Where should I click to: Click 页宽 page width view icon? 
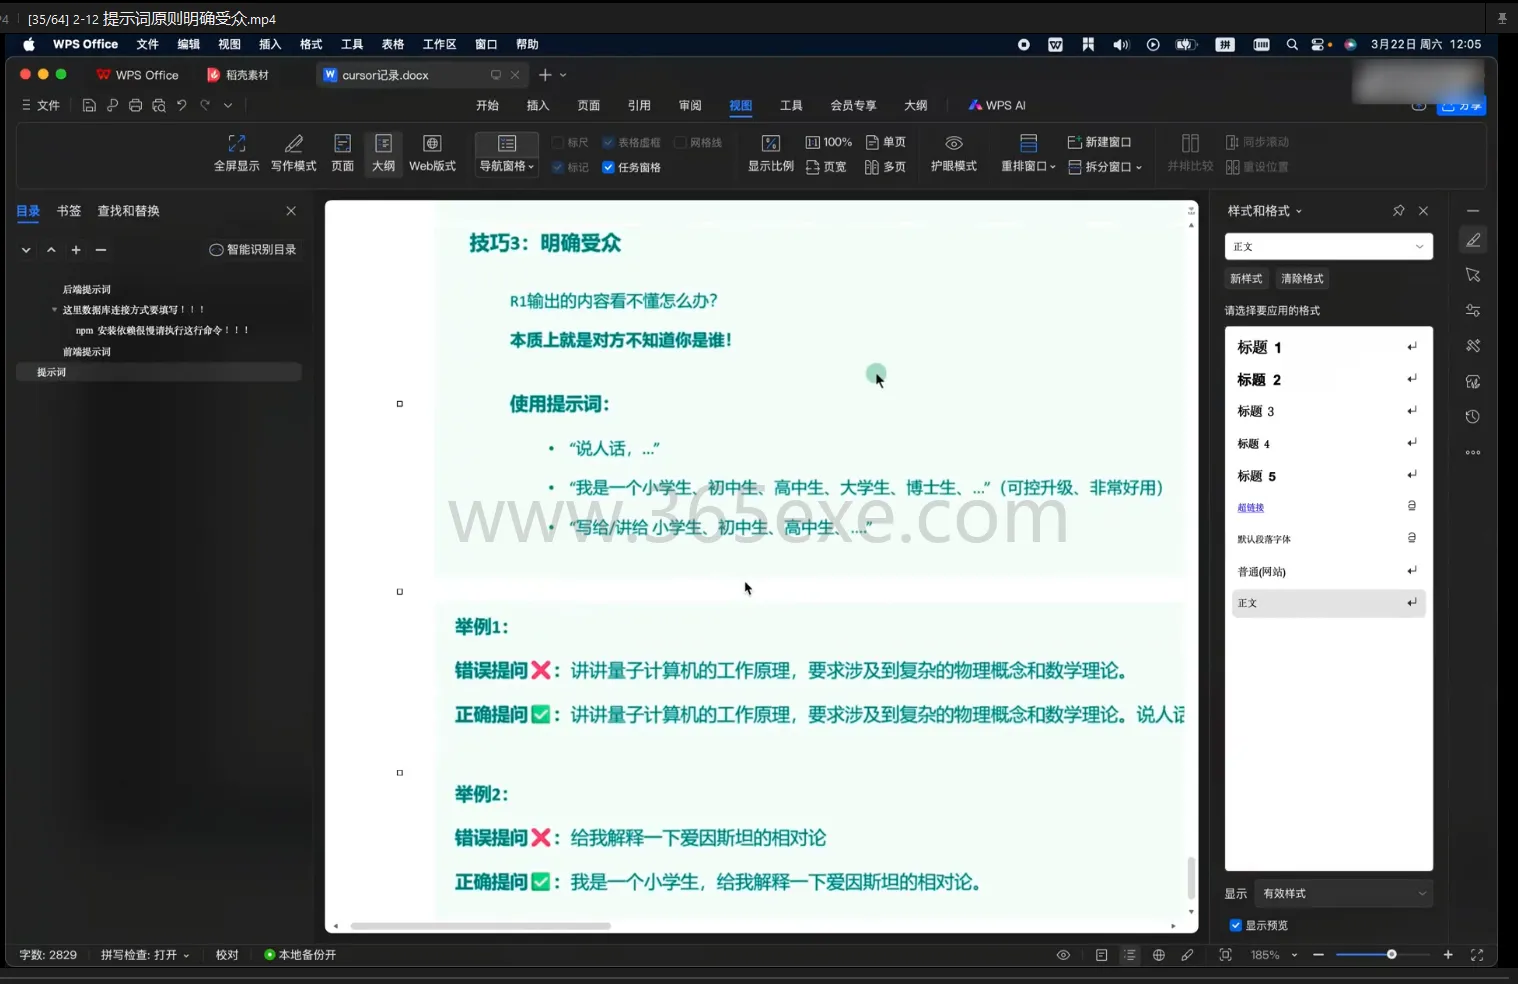[x=827, y=167]
